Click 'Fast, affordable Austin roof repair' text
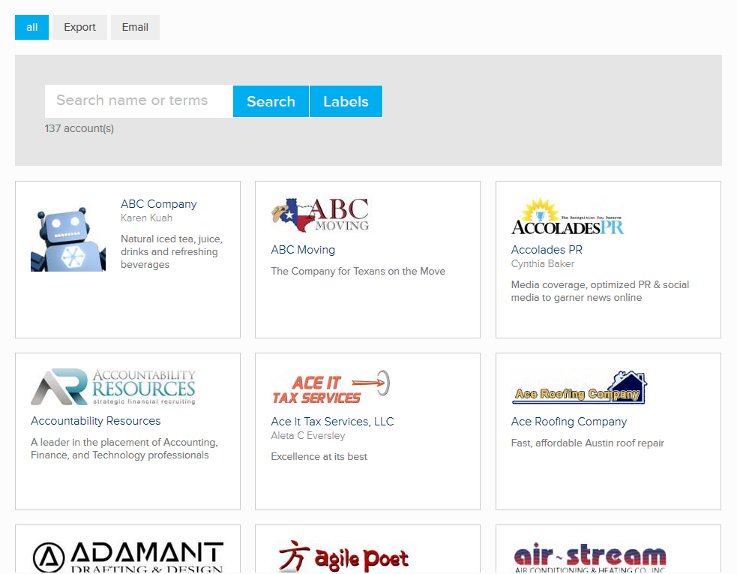 (588, 443)
